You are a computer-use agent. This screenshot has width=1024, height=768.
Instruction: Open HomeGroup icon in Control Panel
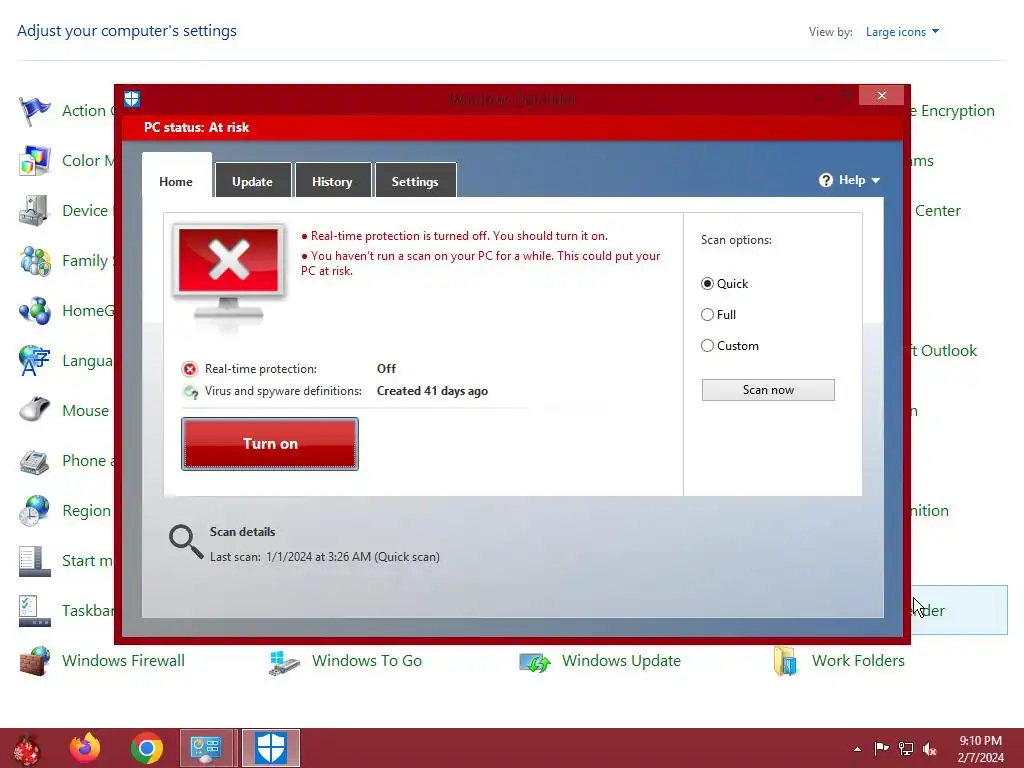35,311
